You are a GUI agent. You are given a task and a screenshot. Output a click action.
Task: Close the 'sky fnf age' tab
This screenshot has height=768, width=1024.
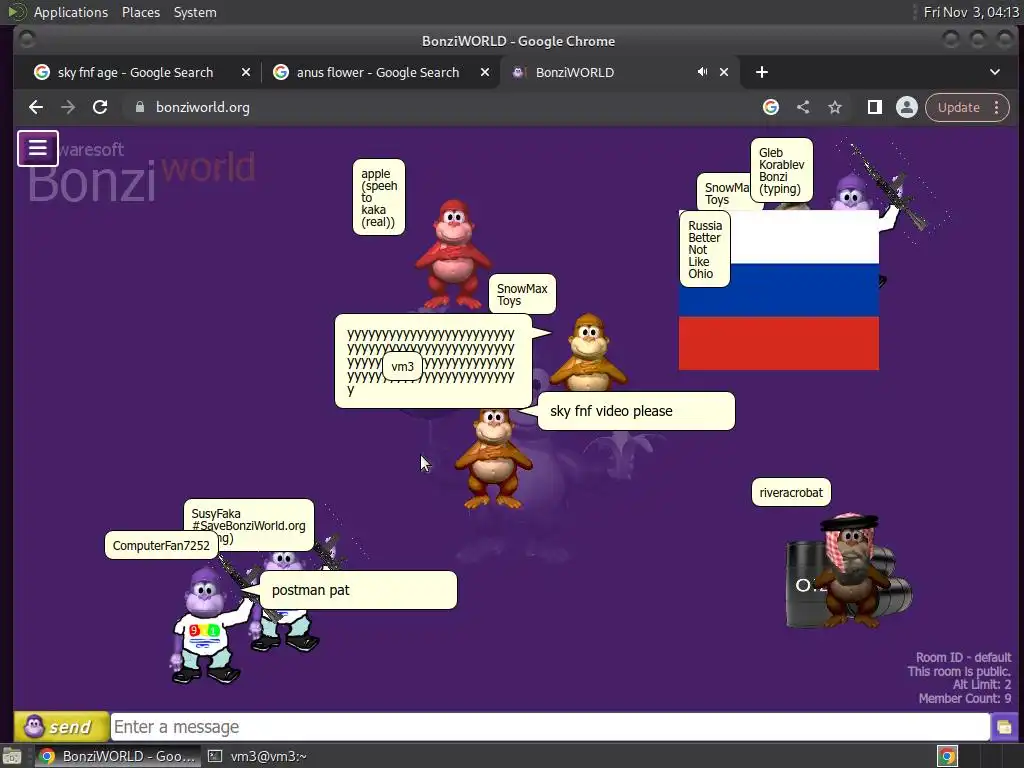point(246,72)
